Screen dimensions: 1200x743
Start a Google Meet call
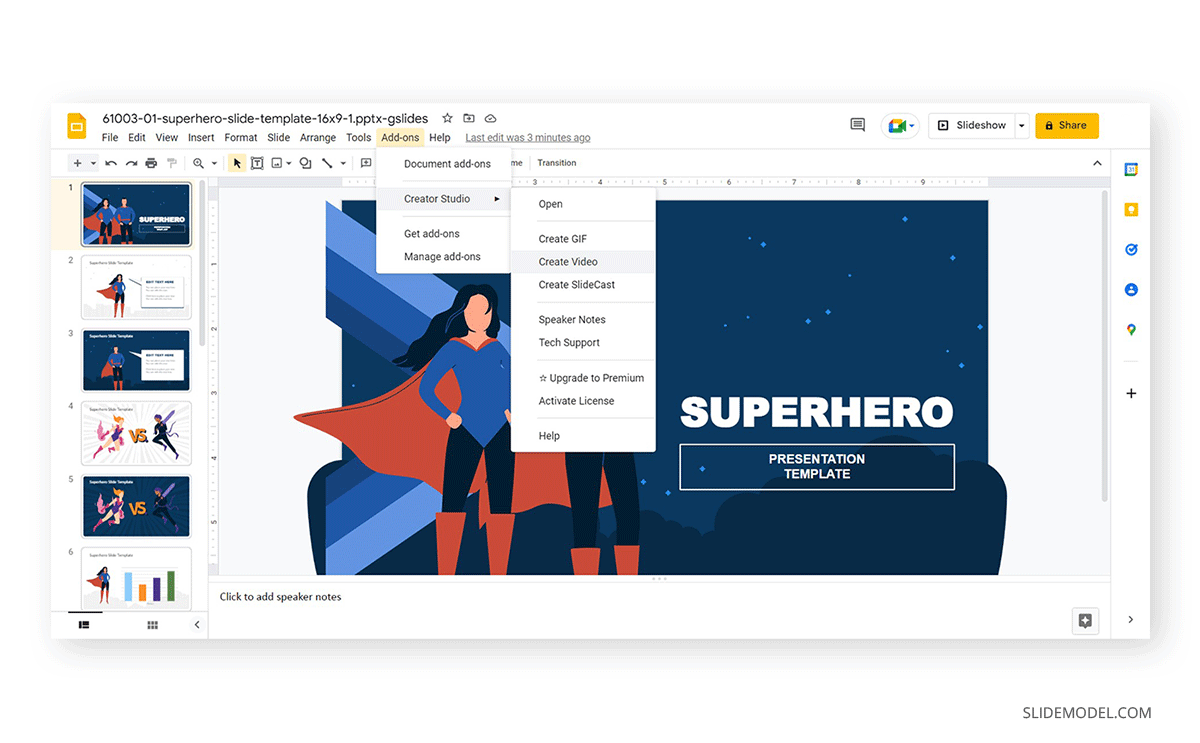900,125
